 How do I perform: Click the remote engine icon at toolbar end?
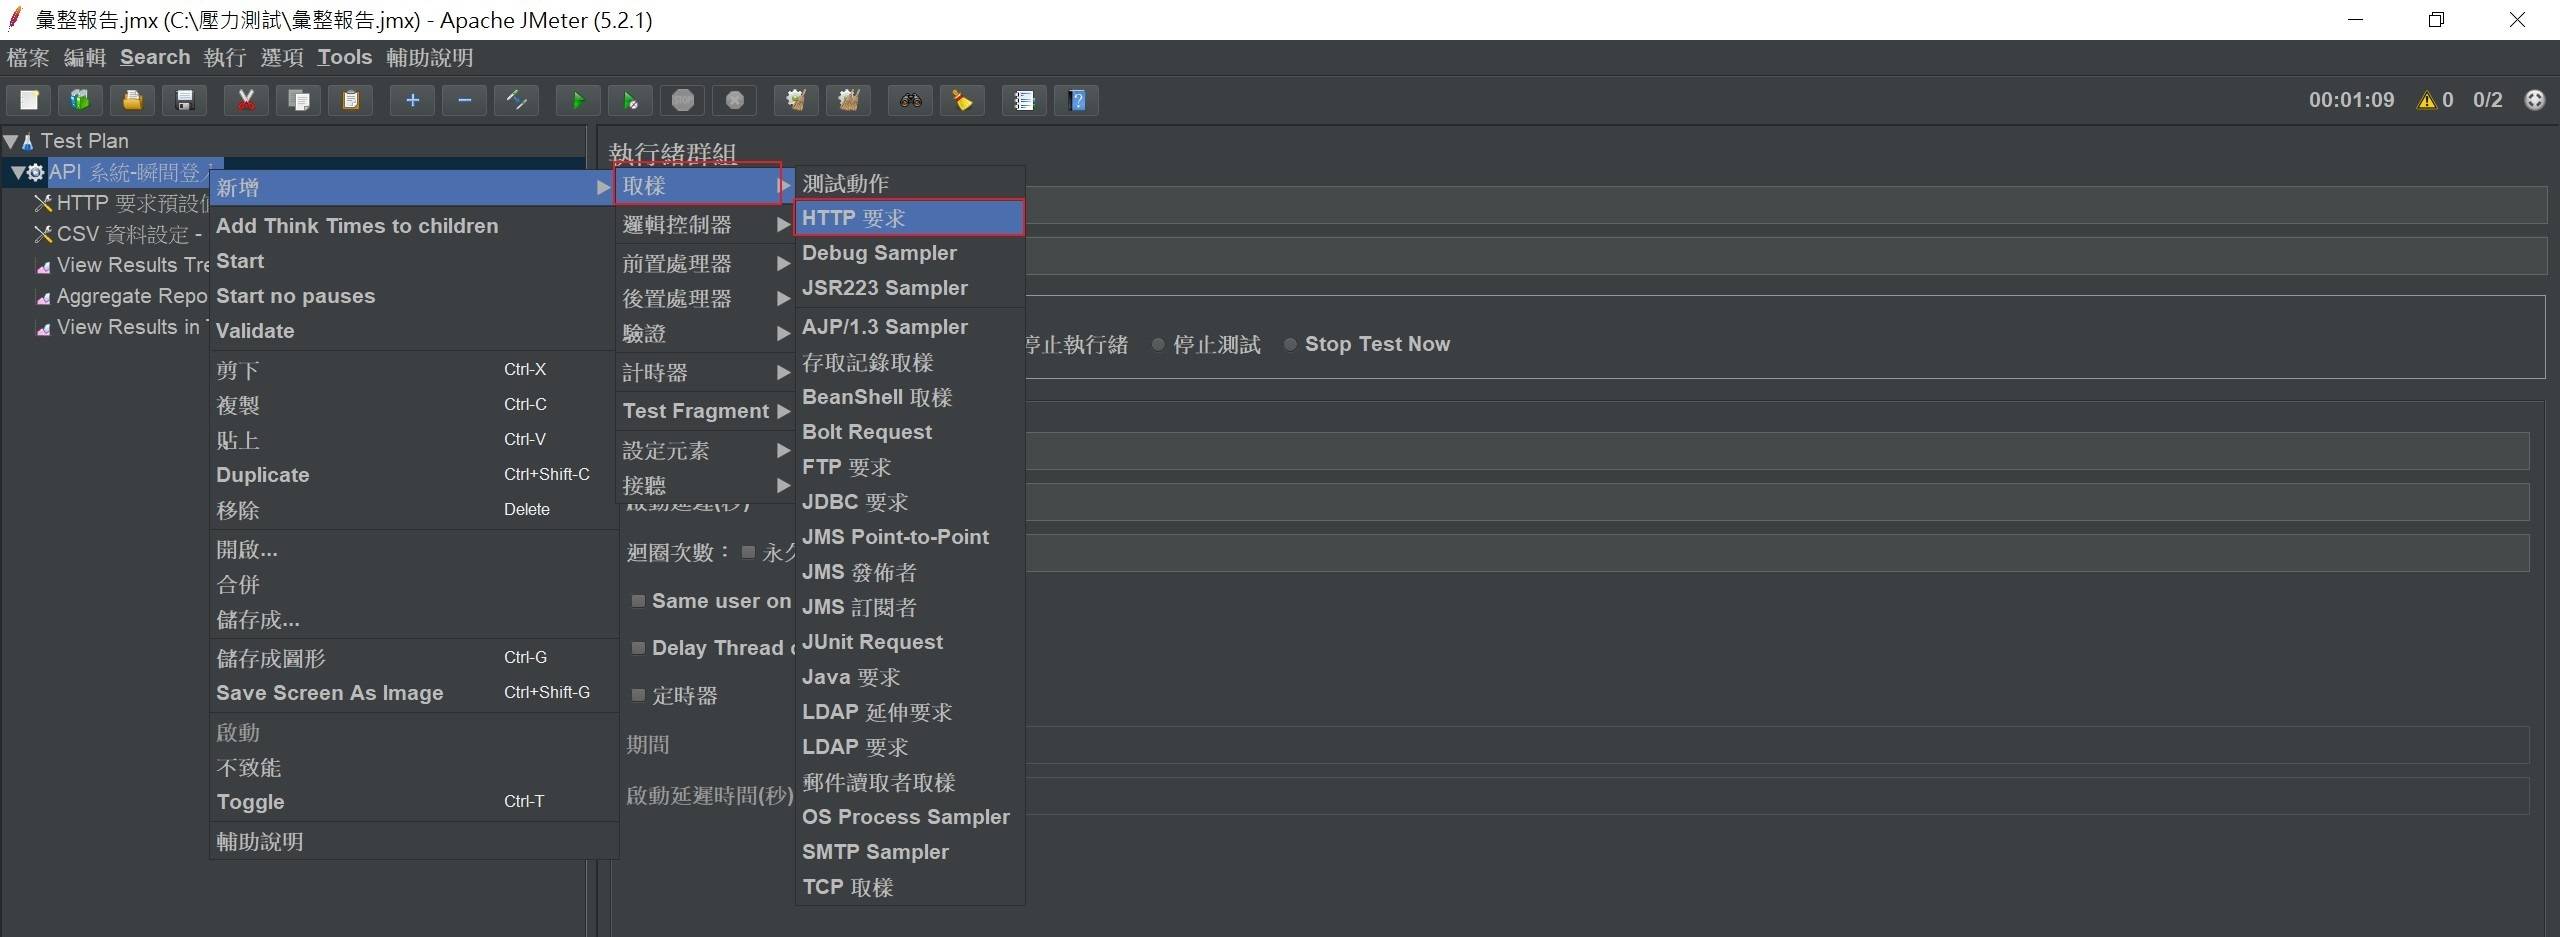[x=2534, y=100]
